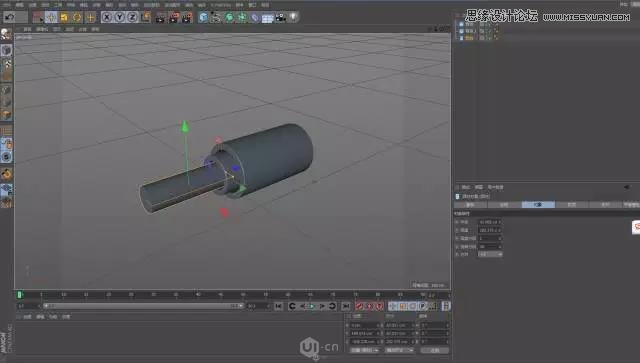Screen dimensions: 640x363
Task: Click the timeline frame range slider bar
Action: click(x=144, y=306)
